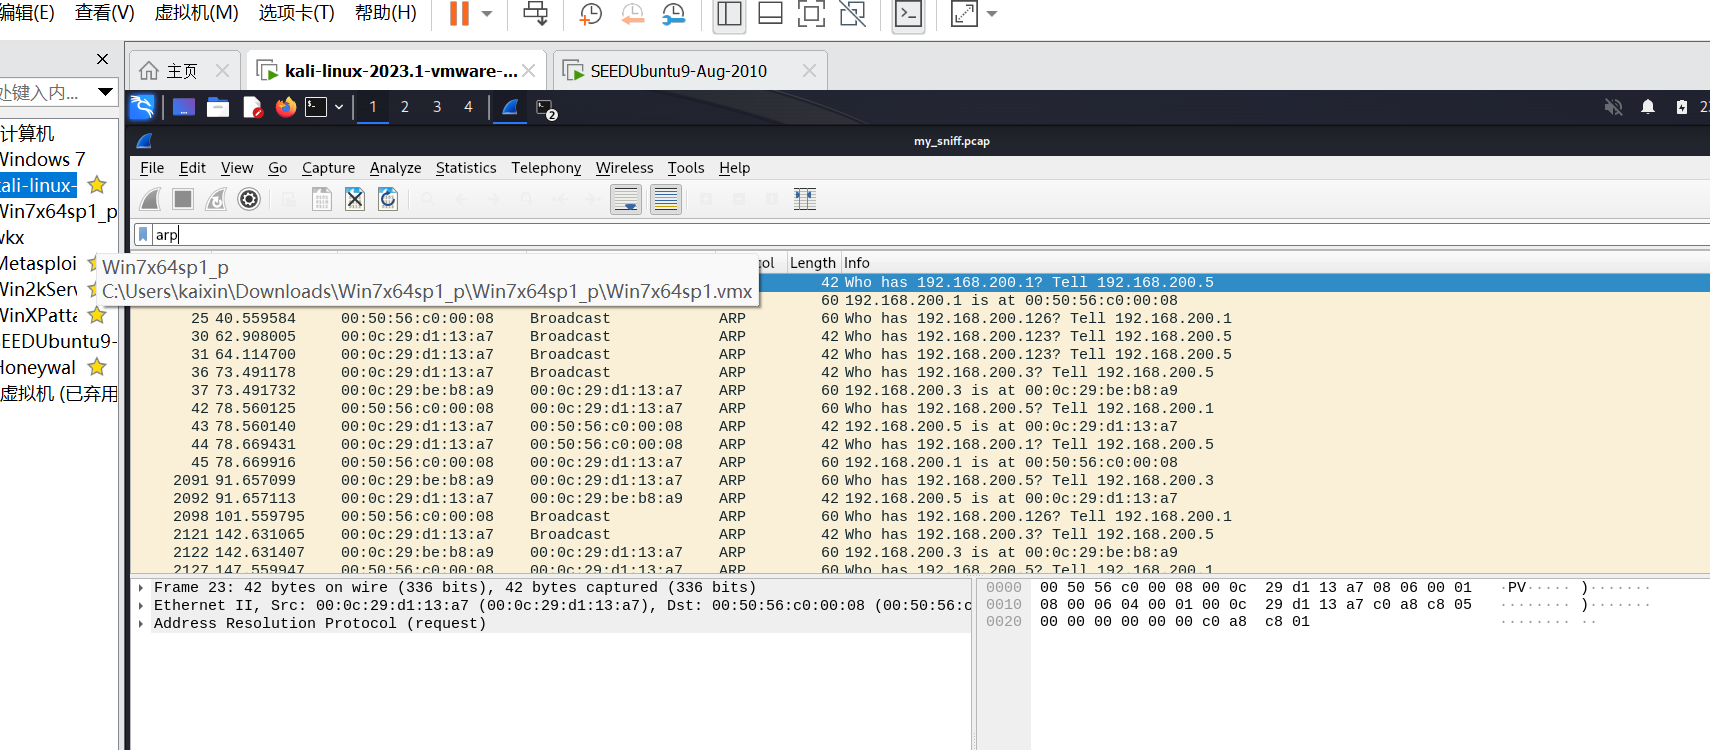Pause the virtual machine with the orange pause icon
The image size is (1710, 750).
pos(460,14)
